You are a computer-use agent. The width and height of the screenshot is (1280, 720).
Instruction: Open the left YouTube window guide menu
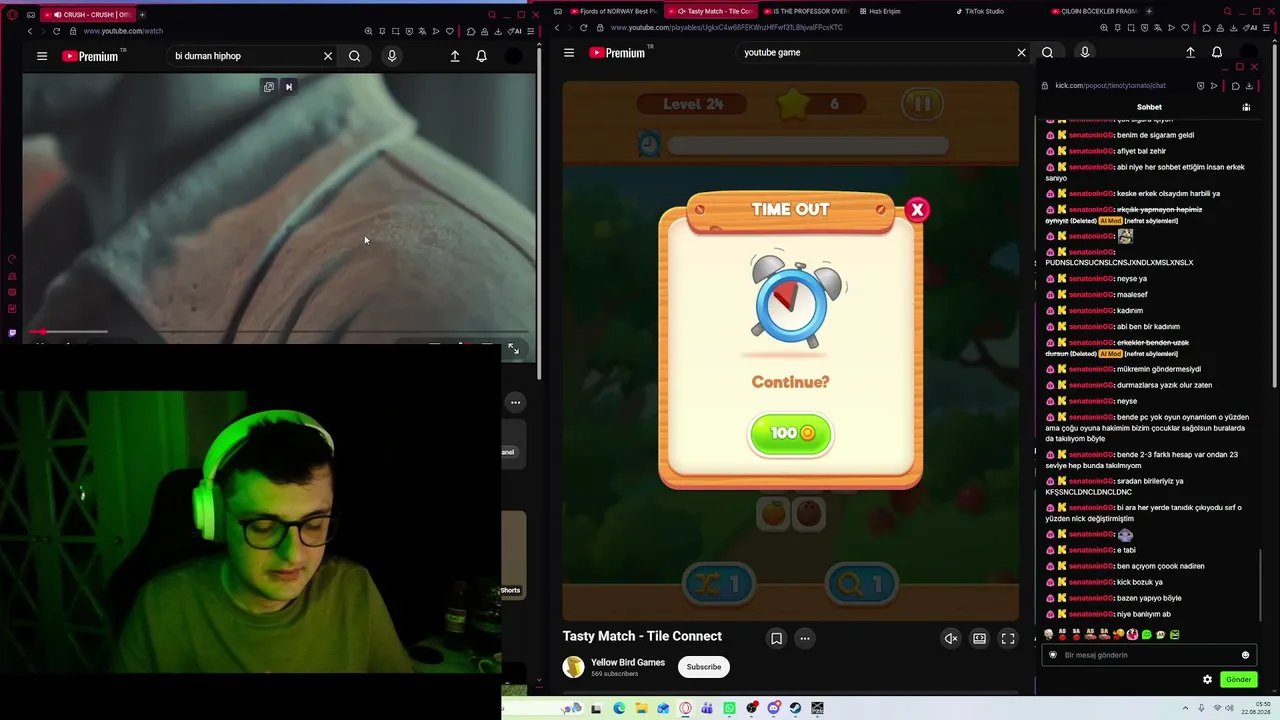pos(42,56)
